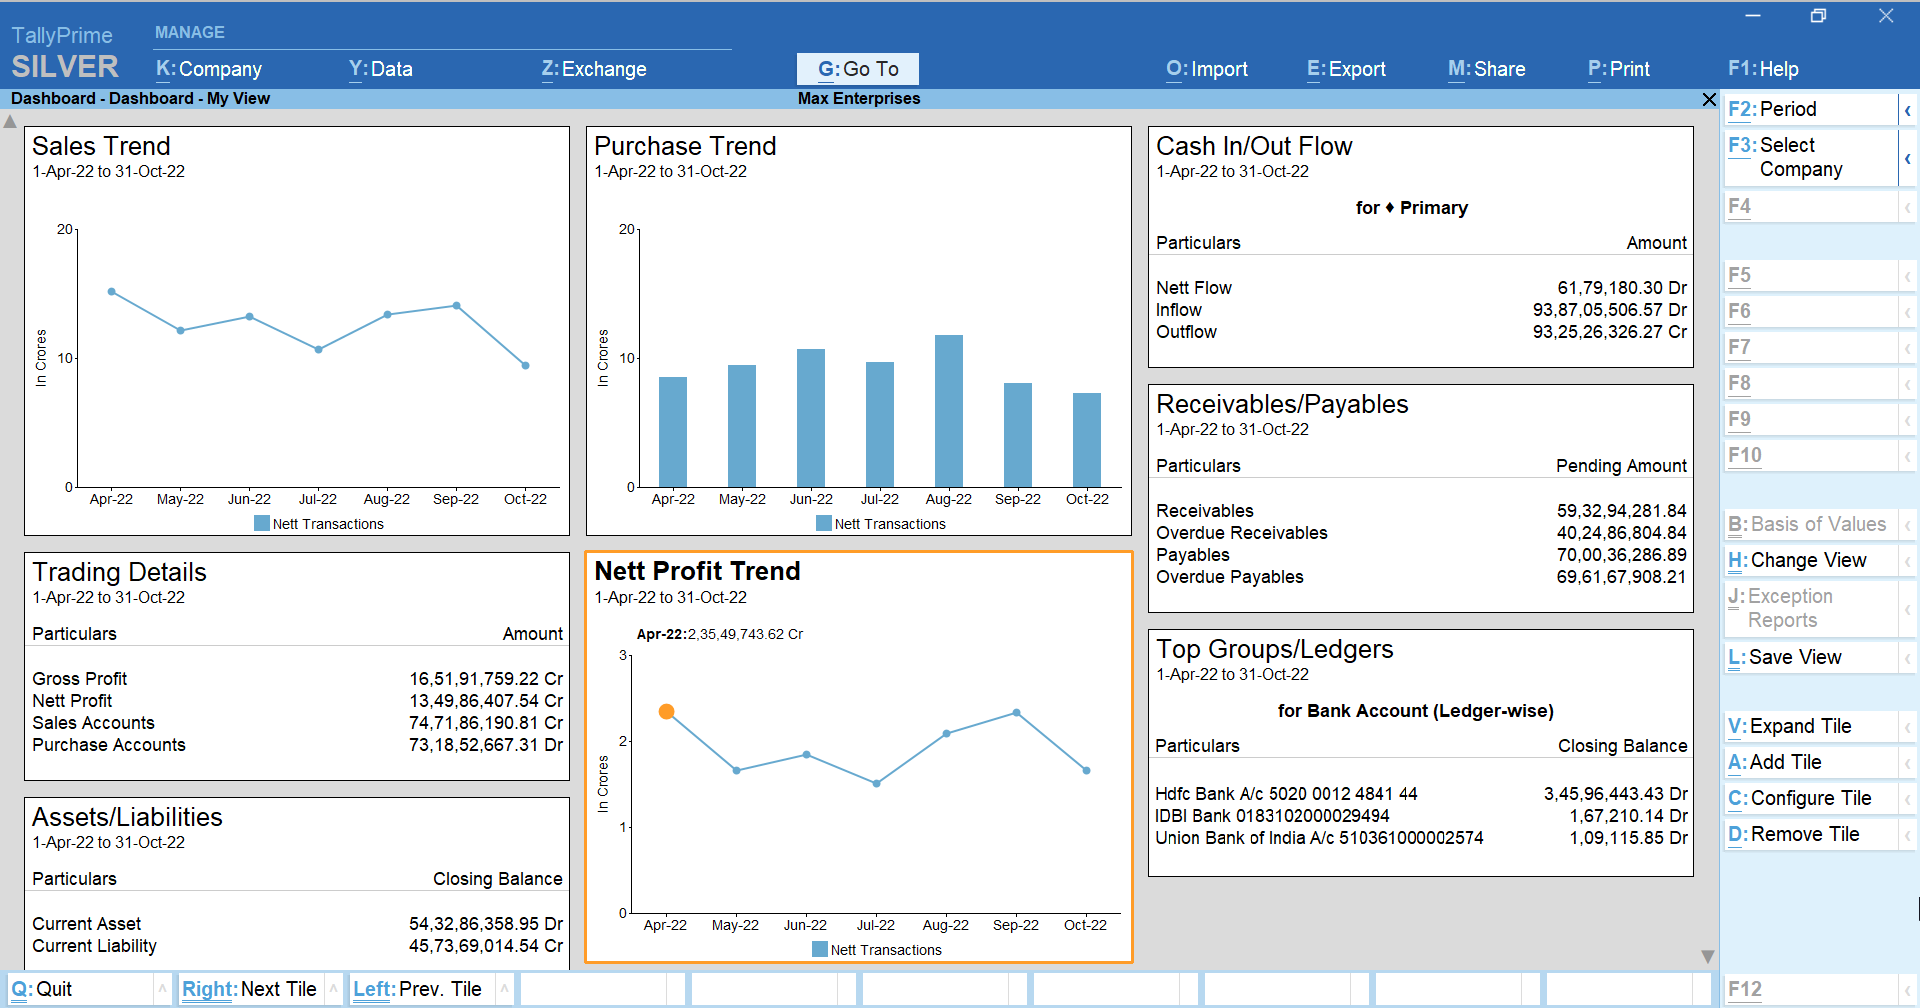Click the scroll up arrow on dashboard
1920x1008 pixels.
10,122
